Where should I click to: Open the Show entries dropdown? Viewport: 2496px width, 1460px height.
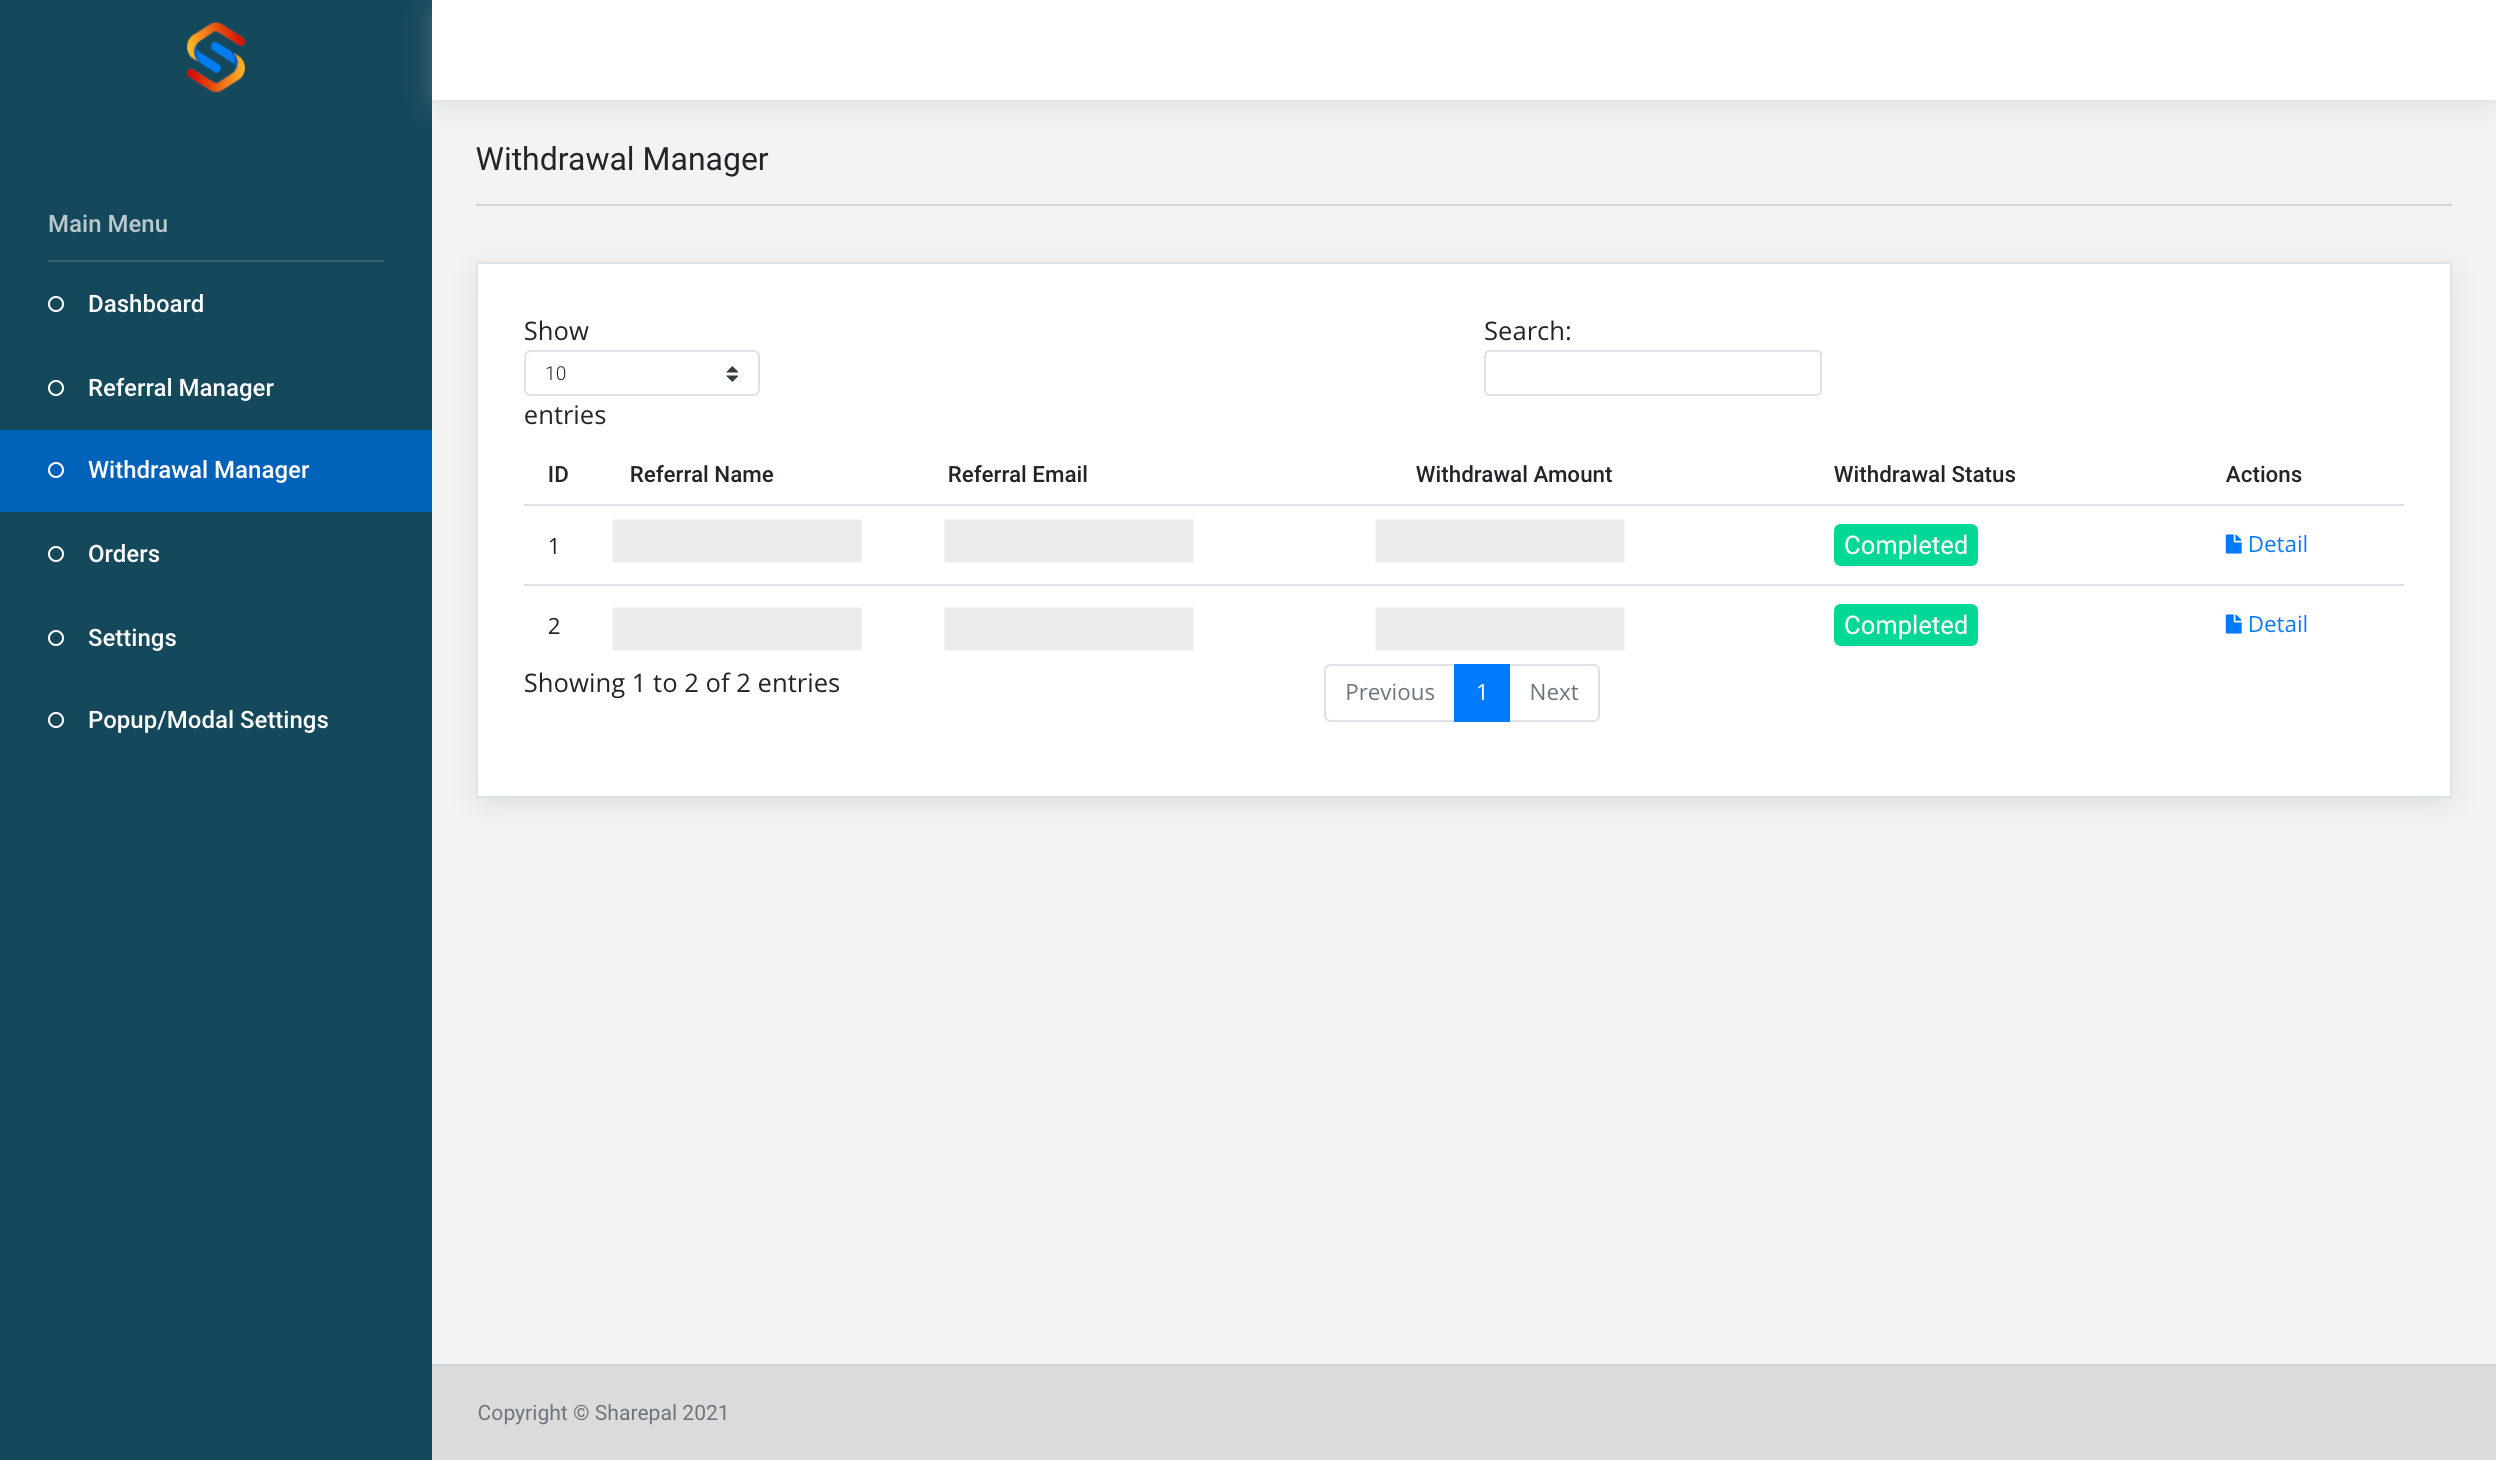[641, 373]
